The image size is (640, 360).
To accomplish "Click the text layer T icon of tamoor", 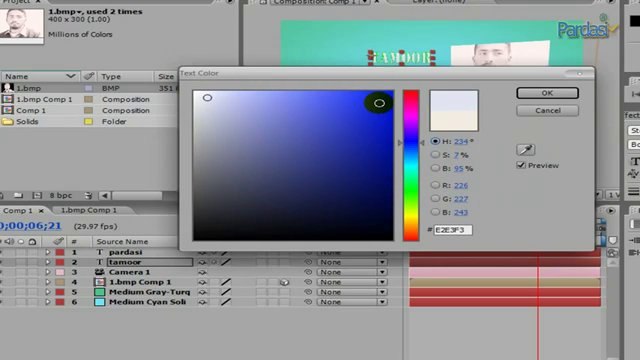I will 100,262.
